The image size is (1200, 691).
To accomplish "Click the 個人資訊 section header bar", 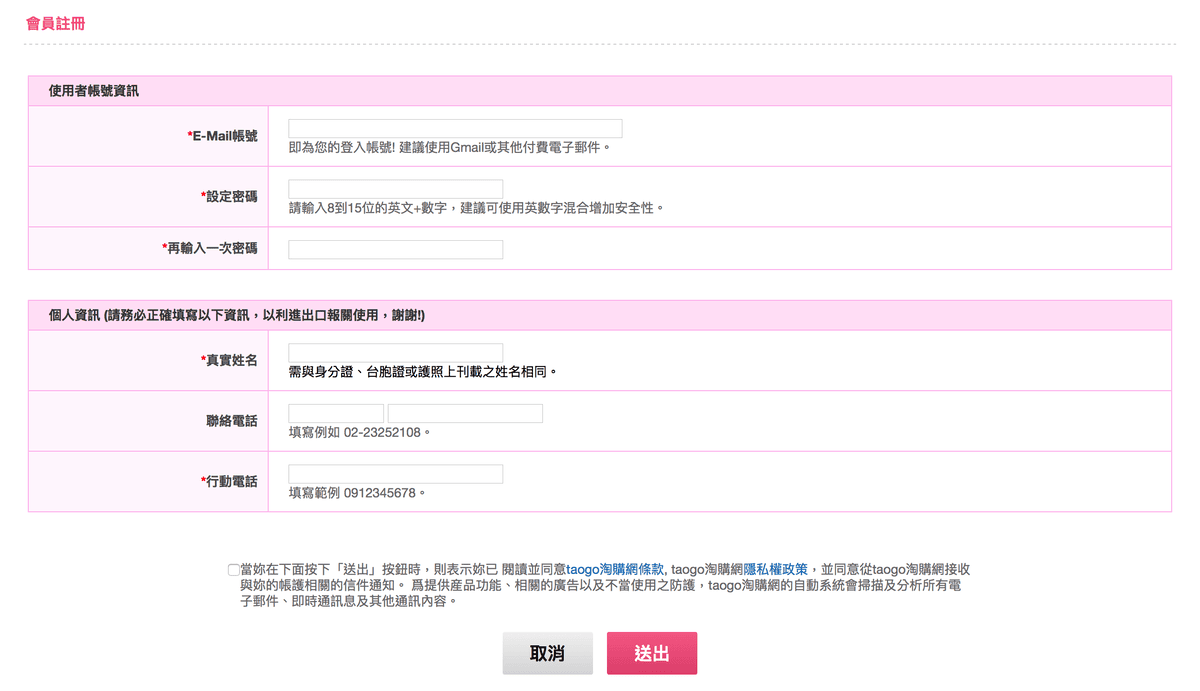I will pos(237,315).
